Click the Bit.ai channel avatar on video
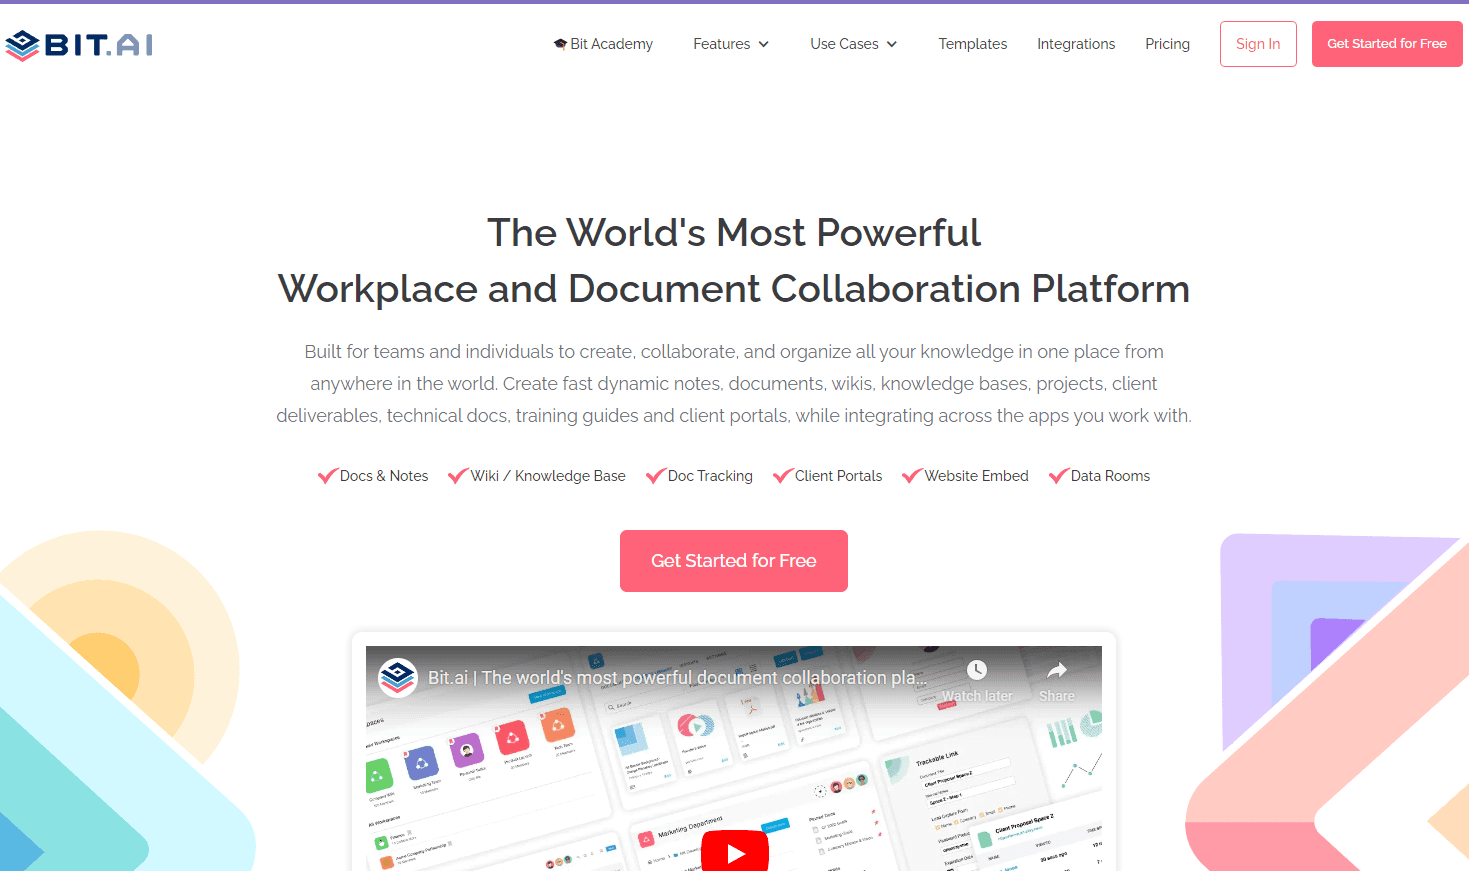Viewport: 1469px width, 871px height. (x=397, y=677)
